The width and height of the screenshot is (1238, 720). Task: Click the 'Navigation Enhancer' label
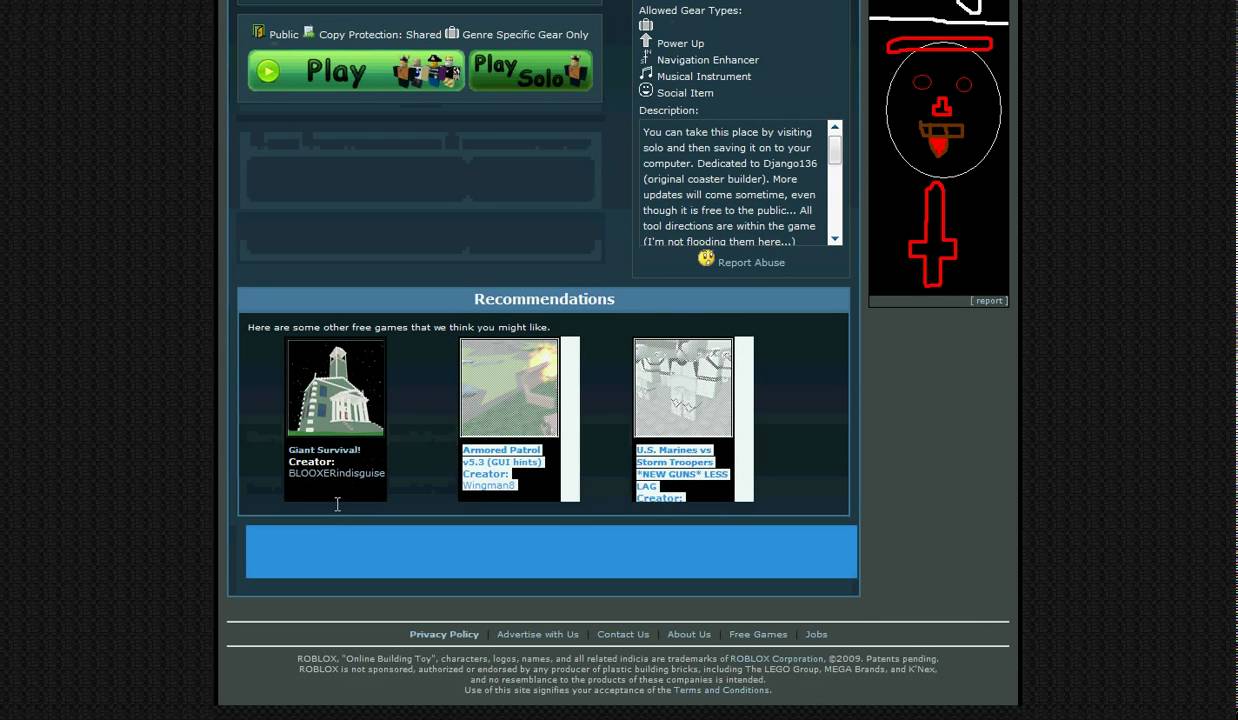coord(708,60)
